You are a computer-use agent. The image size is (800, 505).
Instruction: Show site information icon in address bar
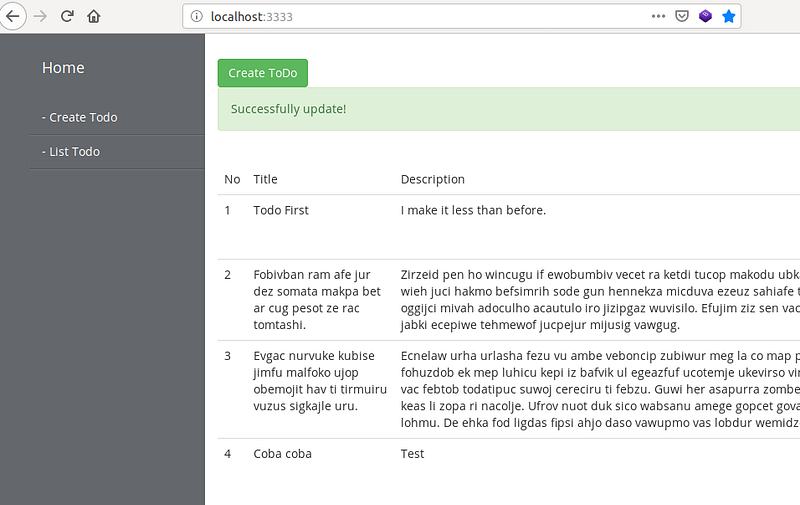[196, 16]
